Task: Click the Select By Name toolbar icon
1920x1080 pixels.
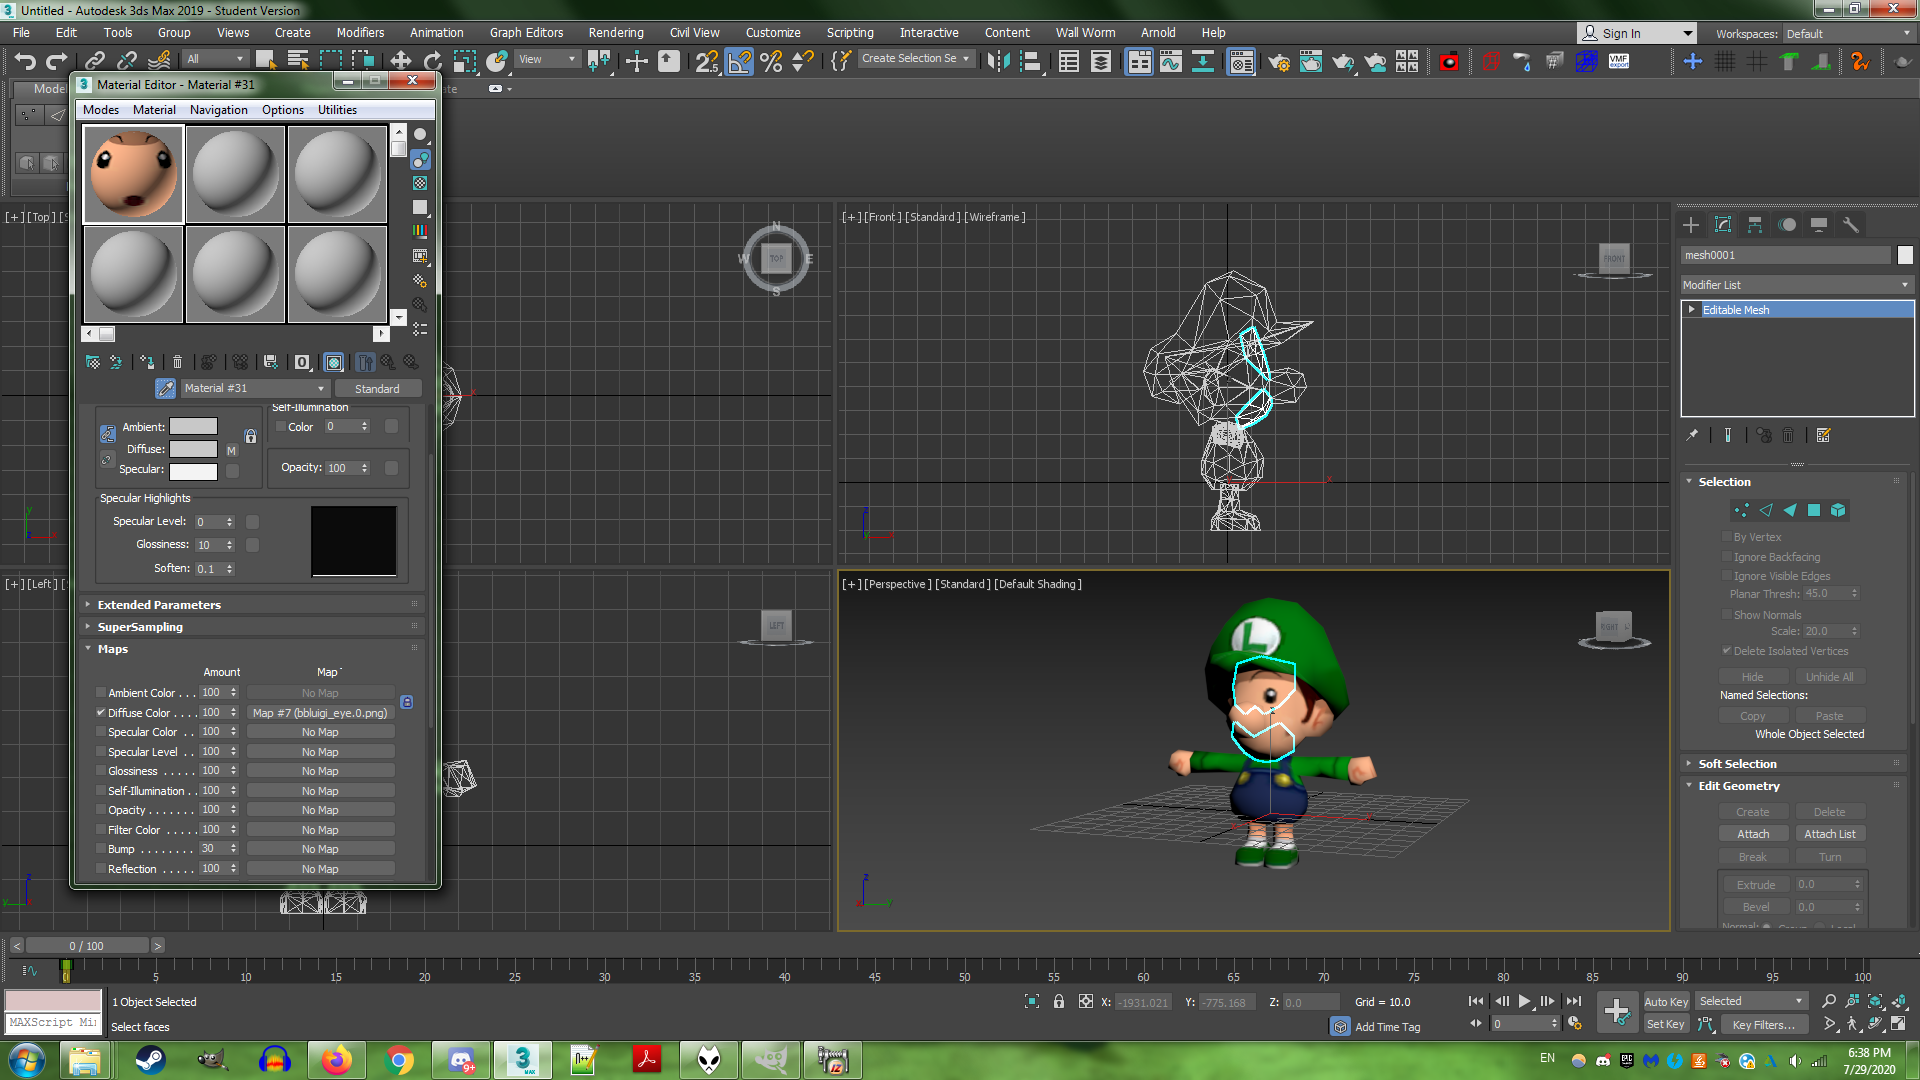Action: (298, 61)
